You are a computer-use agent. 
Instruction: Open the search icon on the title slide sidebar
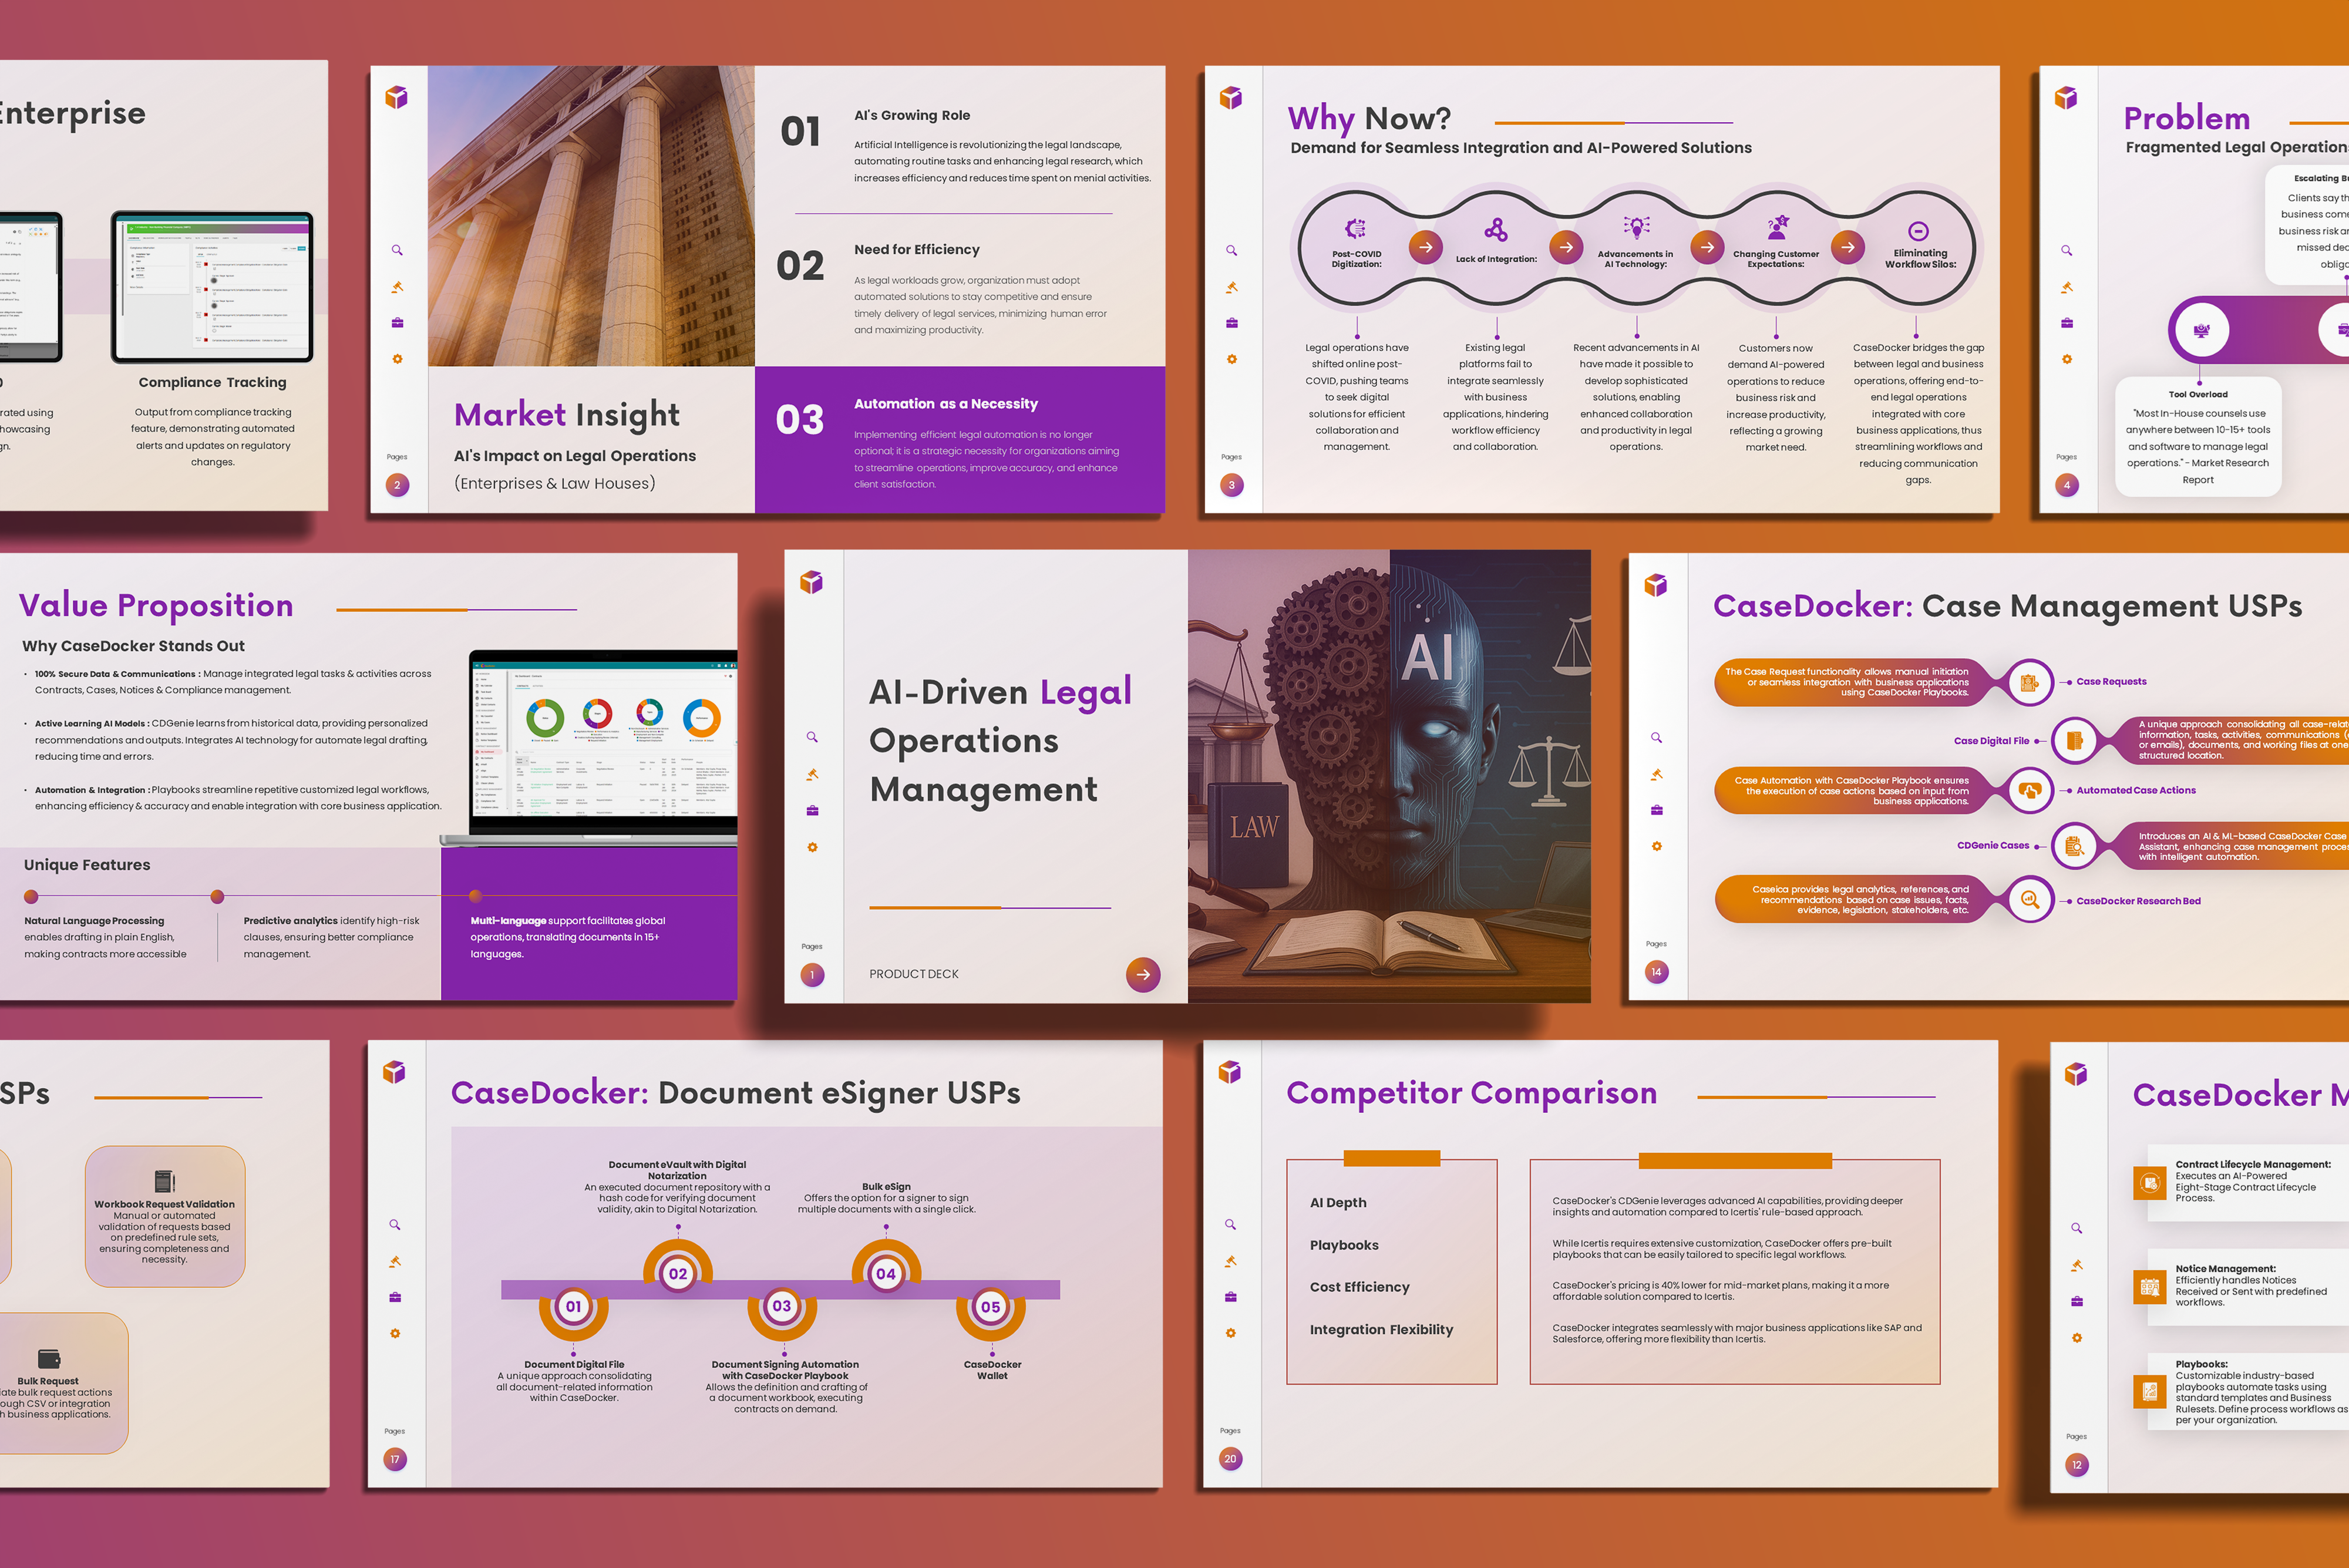pos(812,737)
